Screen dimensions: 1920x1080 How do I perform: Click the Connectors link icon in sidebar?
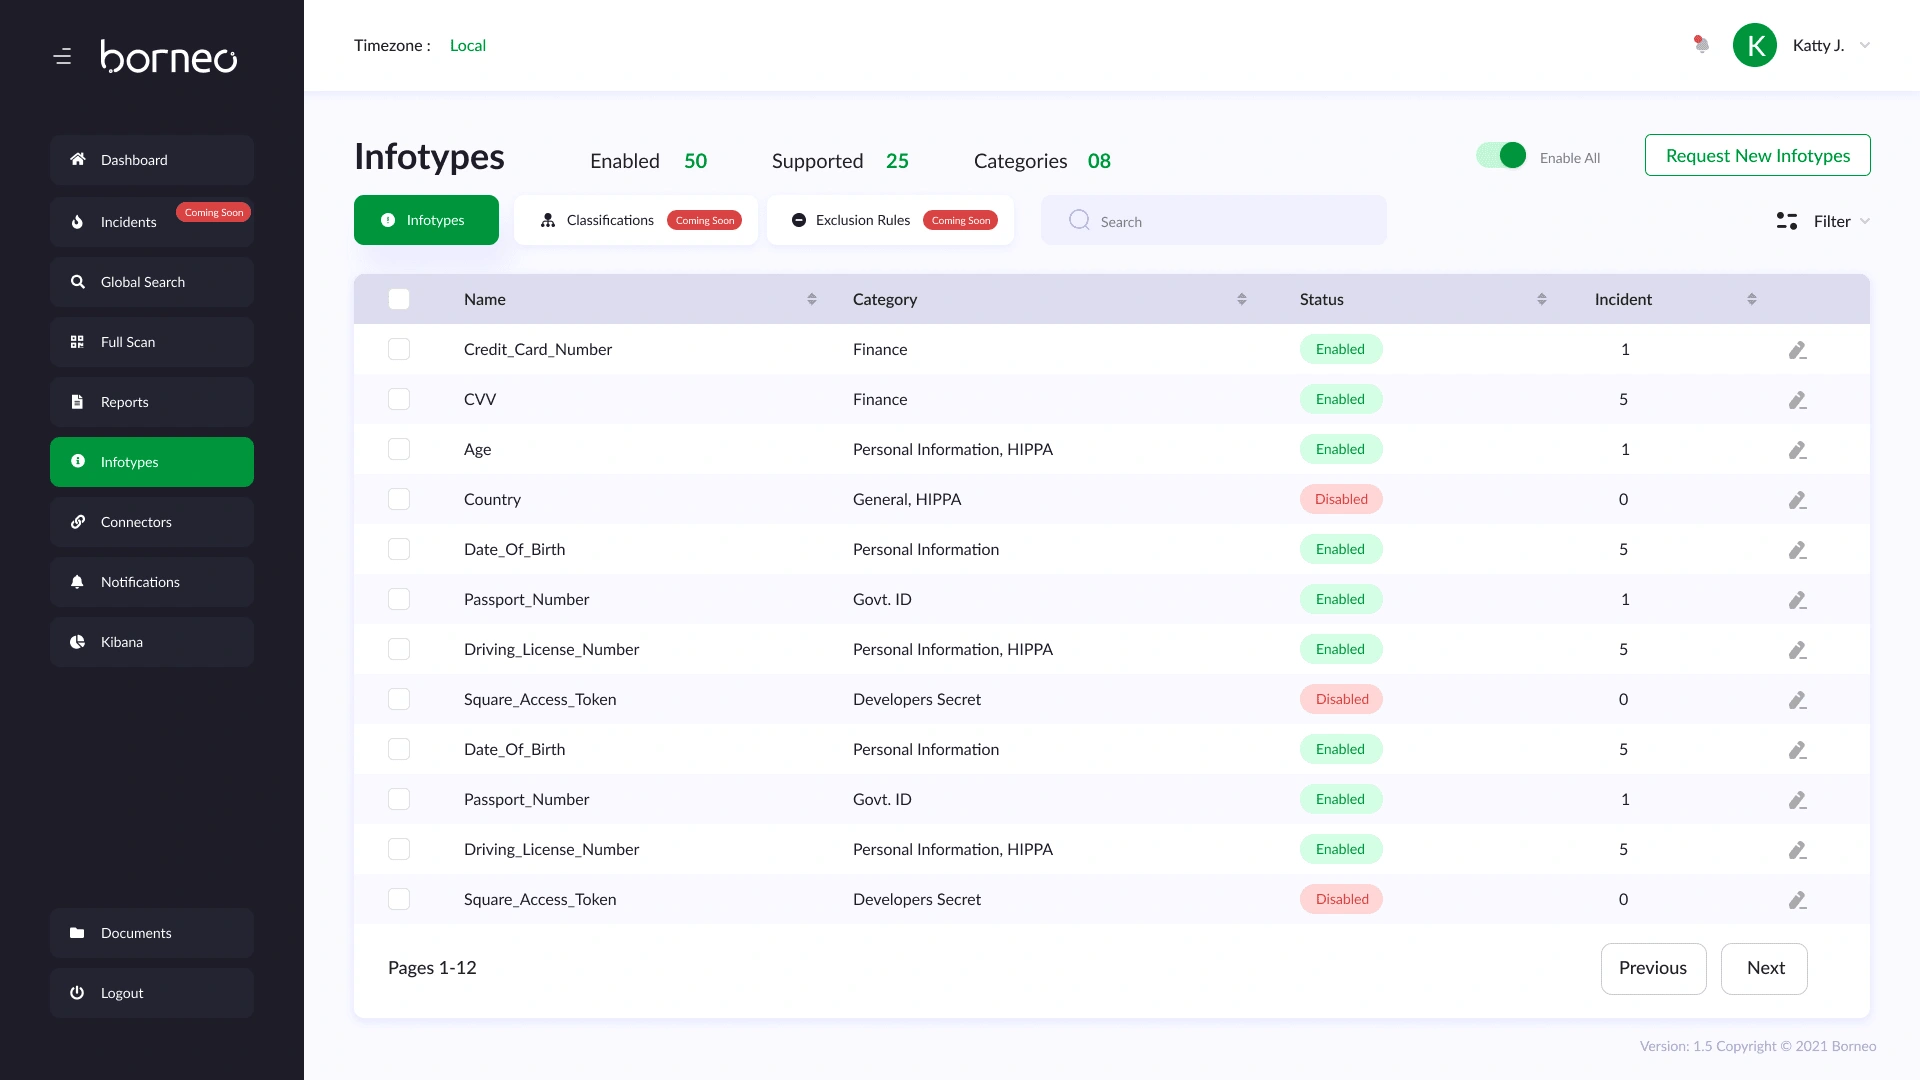point(78,522)
